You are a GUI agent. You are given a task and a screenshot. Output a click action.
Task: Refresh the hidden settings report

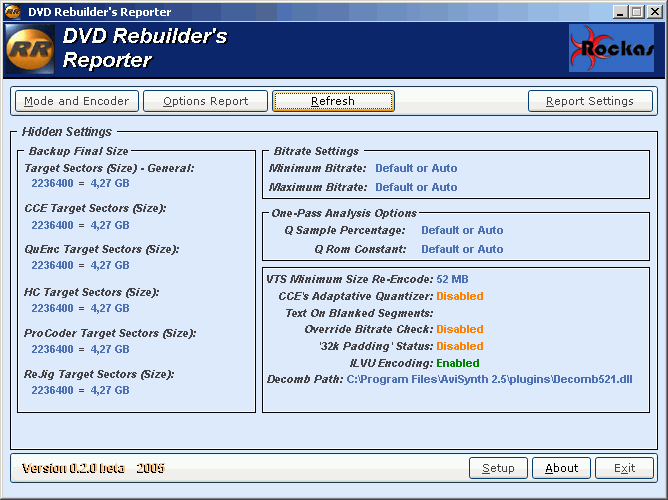333,101
